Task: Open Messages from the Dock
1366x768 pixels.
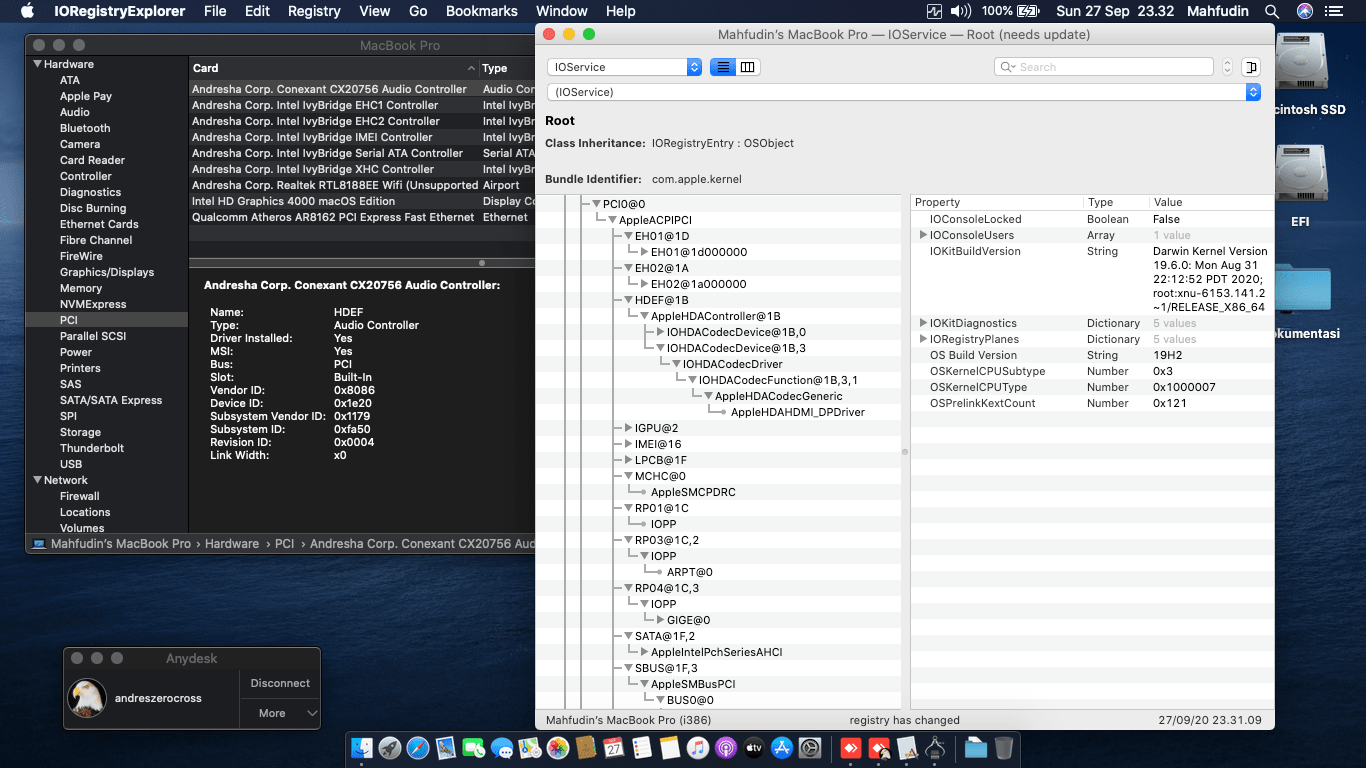Action: tap(502, 747)
